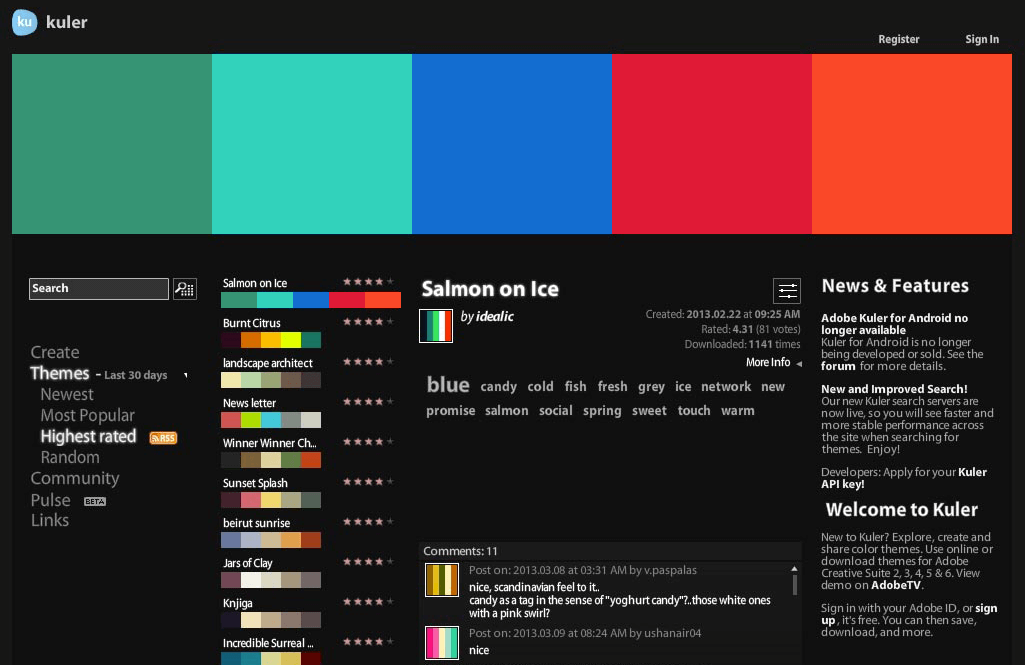Click ushanair04 comment theme thumbnail
The height and width of the screenshot is (665, 1025).
(x=442, y=643)
